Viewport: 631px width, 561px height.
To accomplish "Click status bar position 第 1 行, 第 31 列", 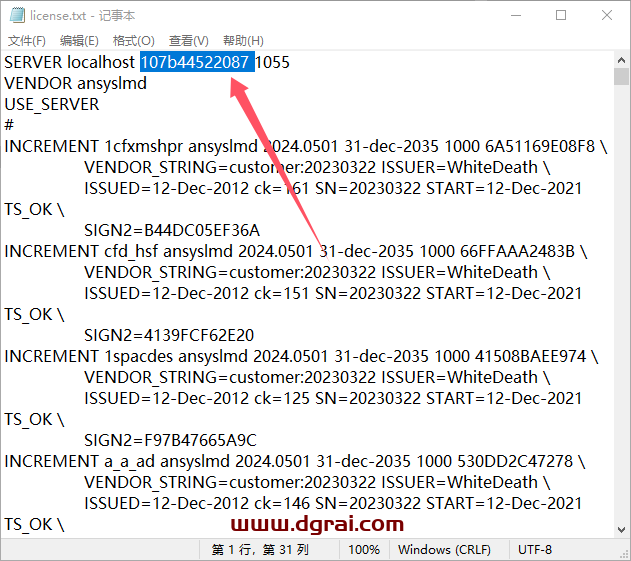I will click(260, 550).
